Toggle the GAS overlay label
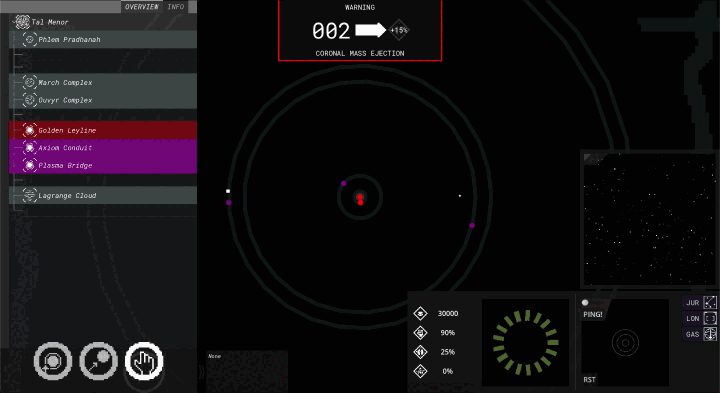This screenshot has height=393, width=720. pyautogui.click(x=692, y=334)
